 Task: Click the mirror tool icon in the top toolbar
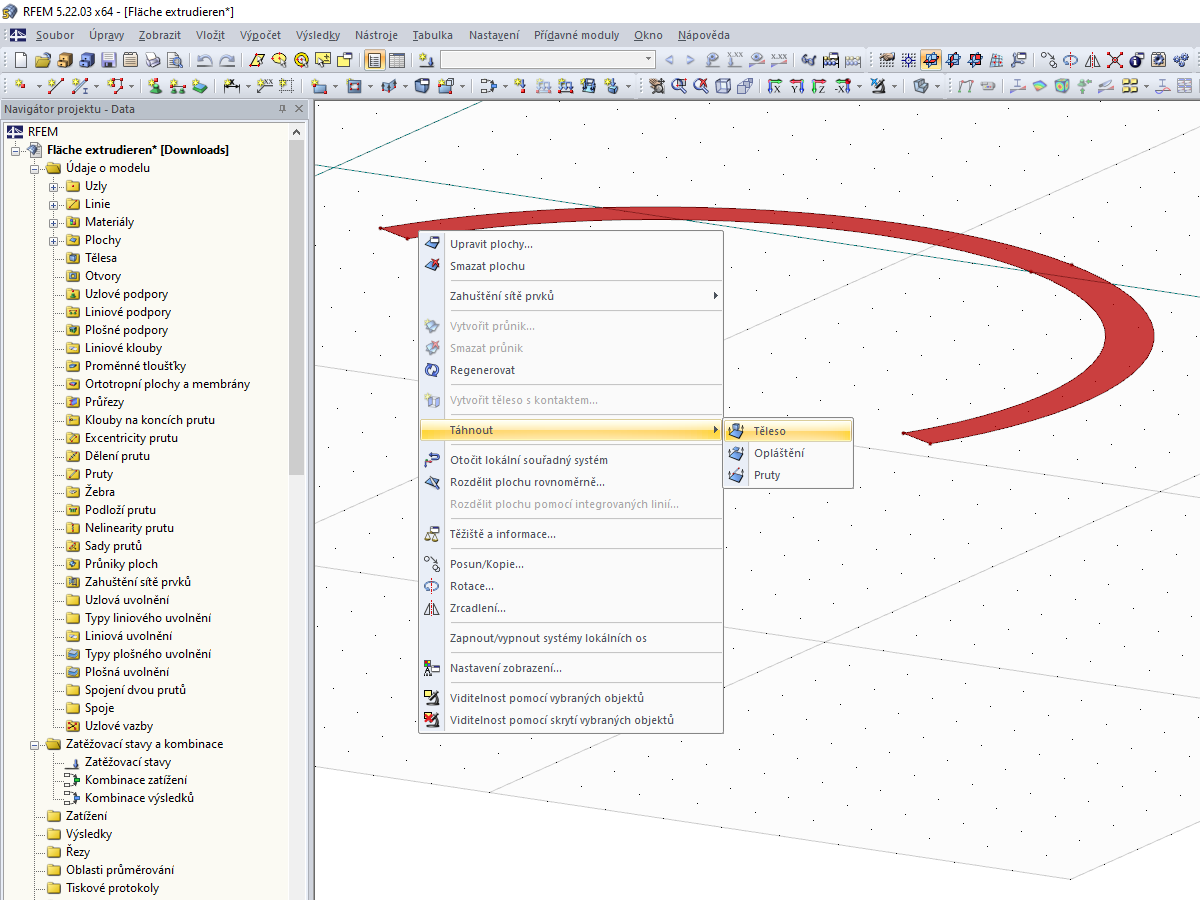[x=1093, y=60]
